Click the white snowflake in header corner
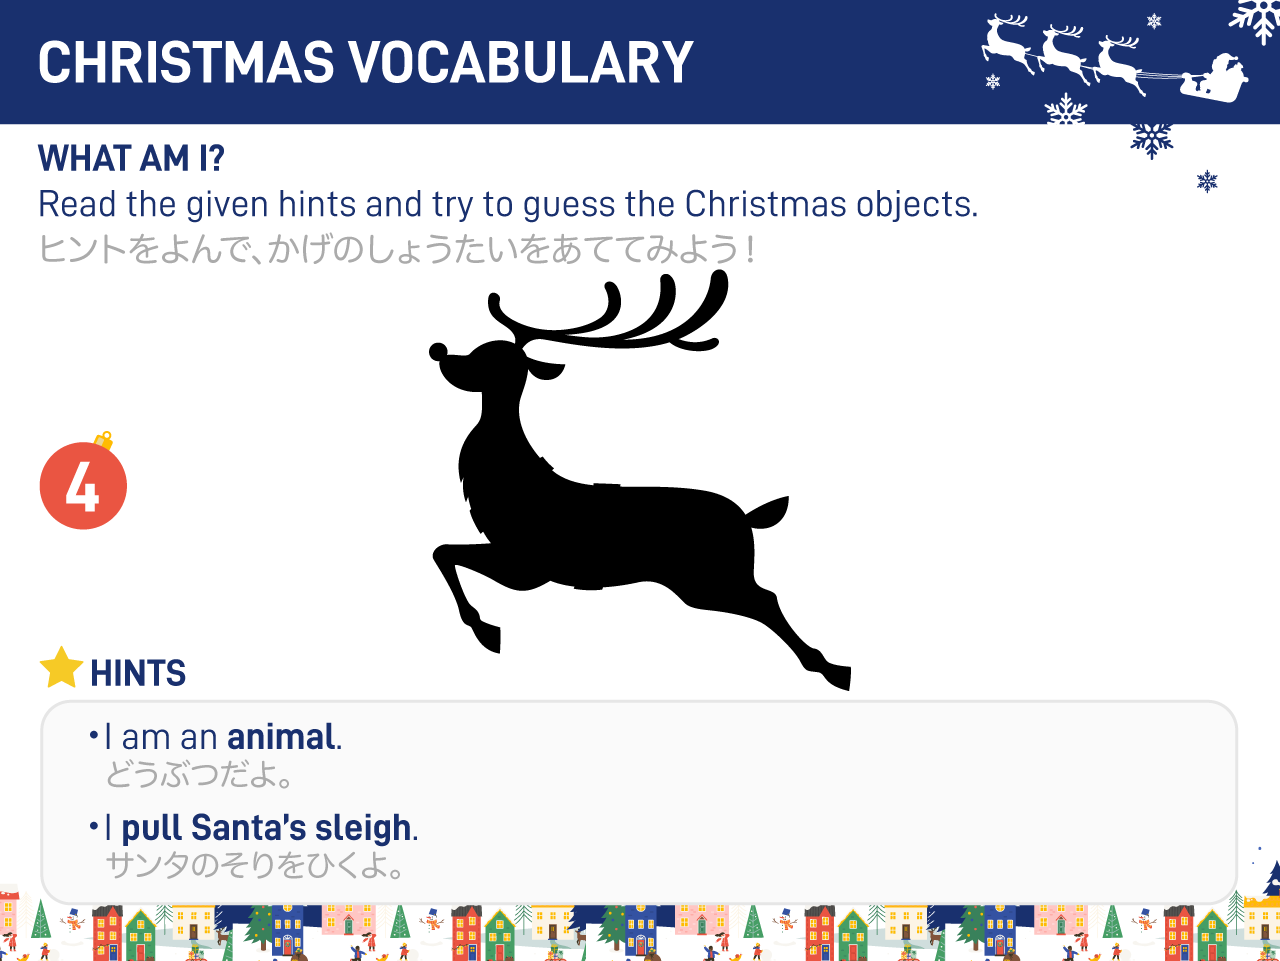The width and height of the screenshot is (1280, 961). 1256,18
